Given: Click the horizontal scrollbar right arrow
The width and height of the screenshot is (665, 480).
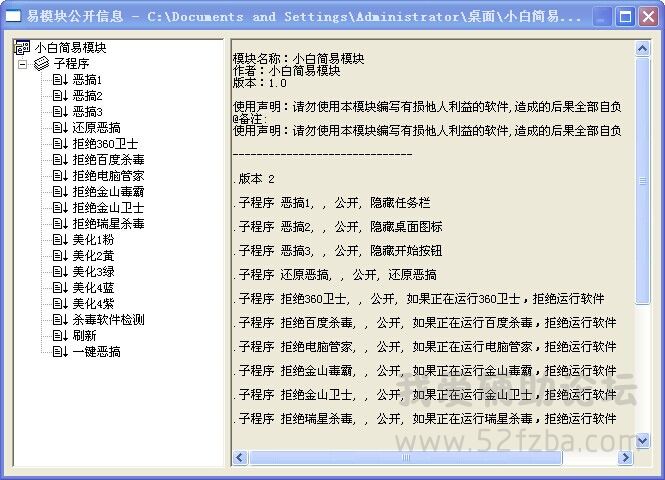Looking at the screenshot, I should tap(626, 458).
